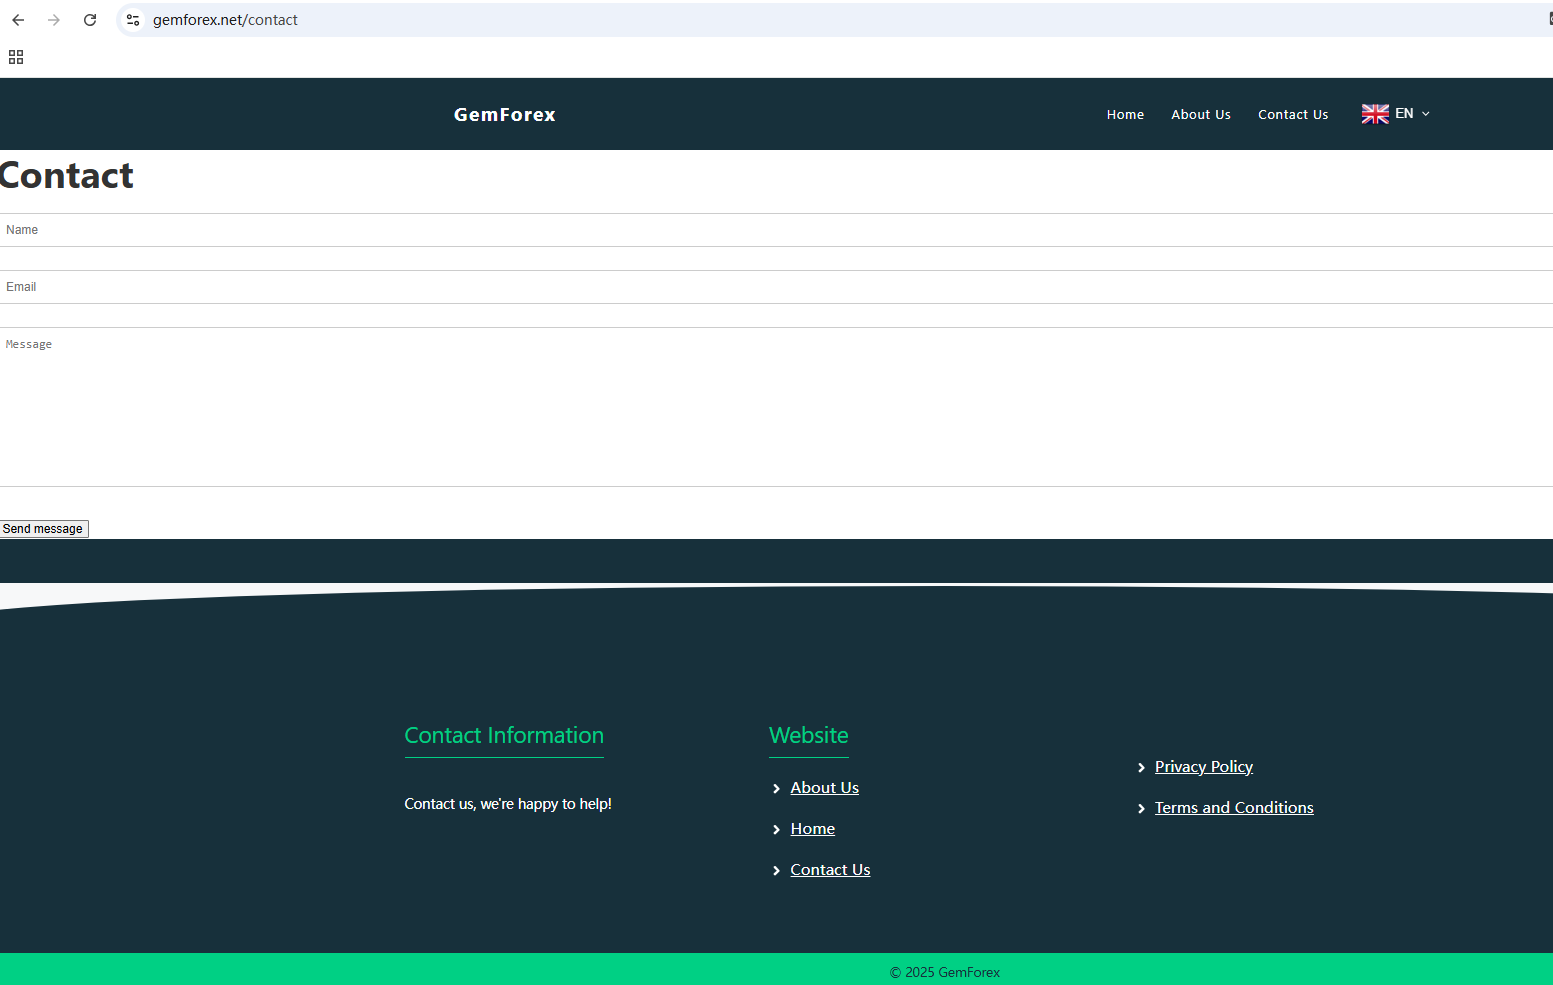
Task: Open site information icon in address bar
Action: click(x=133, y=20)
